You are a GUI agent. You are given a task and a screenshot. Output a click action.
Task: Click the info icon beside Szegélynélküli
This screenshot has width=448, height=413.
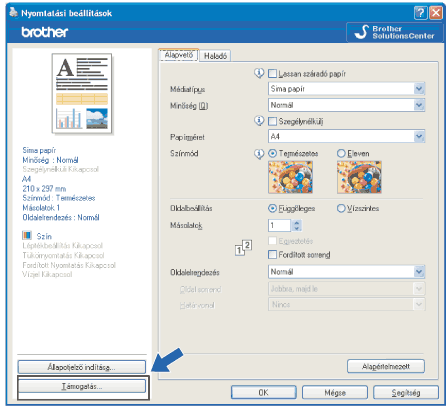click(x=259, y=121)
